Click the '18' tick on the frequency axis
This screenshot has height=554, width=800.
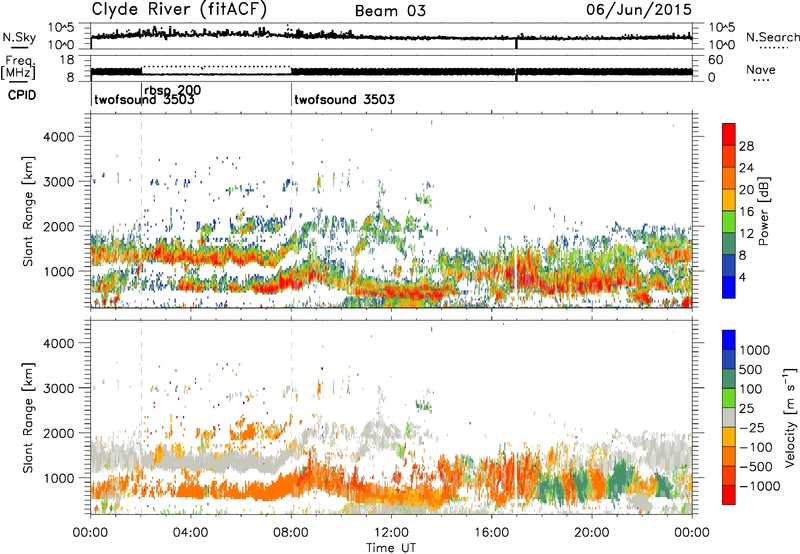pos(66,60)
